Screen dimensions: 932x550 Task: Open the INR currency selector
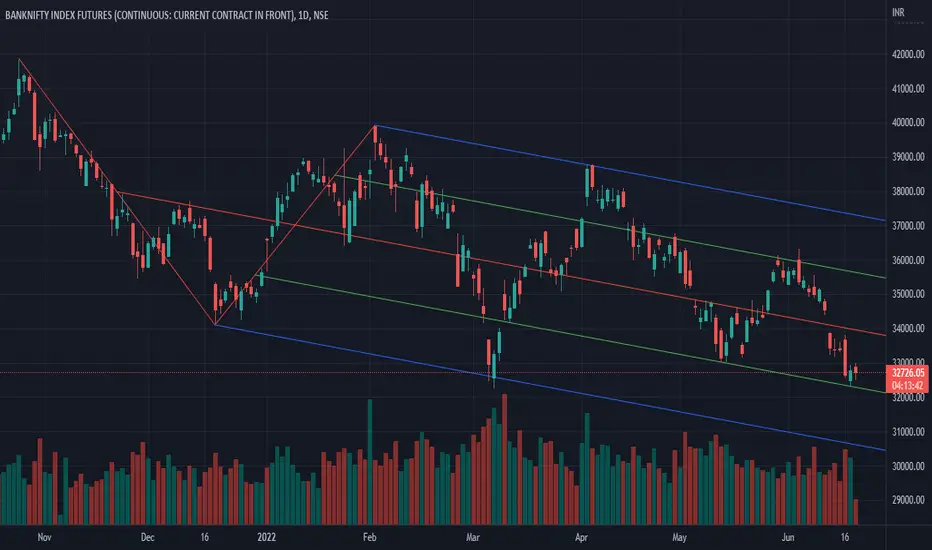pyautogui.click(x=898, y=12)
